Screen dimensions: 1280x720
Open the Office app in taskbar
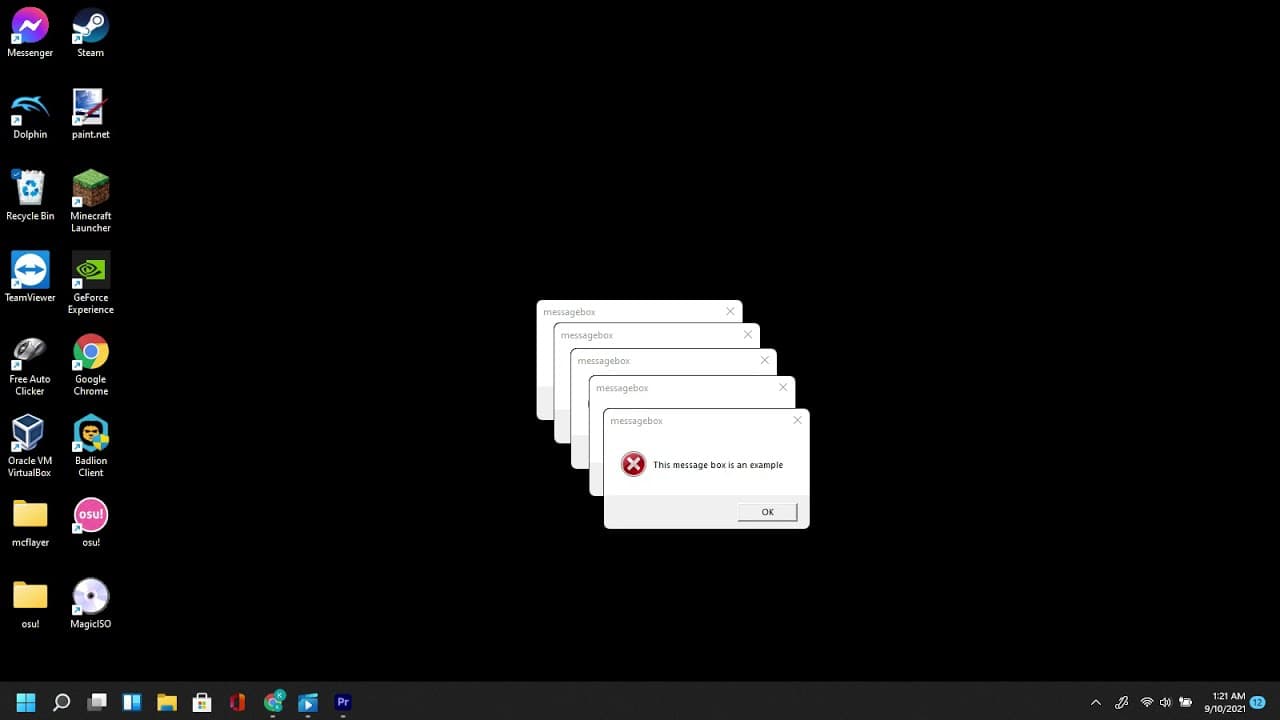pos(237,702)
